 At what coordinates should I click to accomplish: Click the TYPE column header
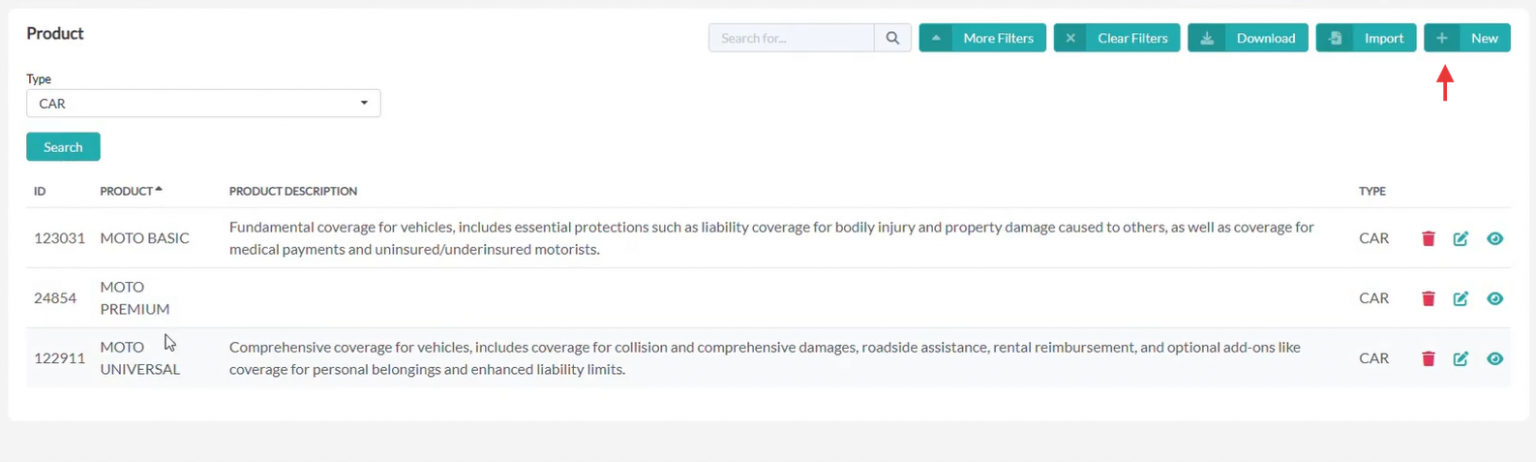1372,191
